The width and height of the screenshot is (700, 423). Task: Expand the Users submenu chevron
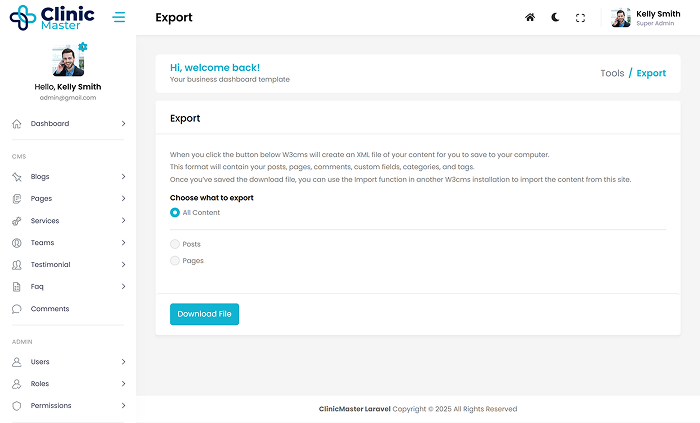coord(123,362)
